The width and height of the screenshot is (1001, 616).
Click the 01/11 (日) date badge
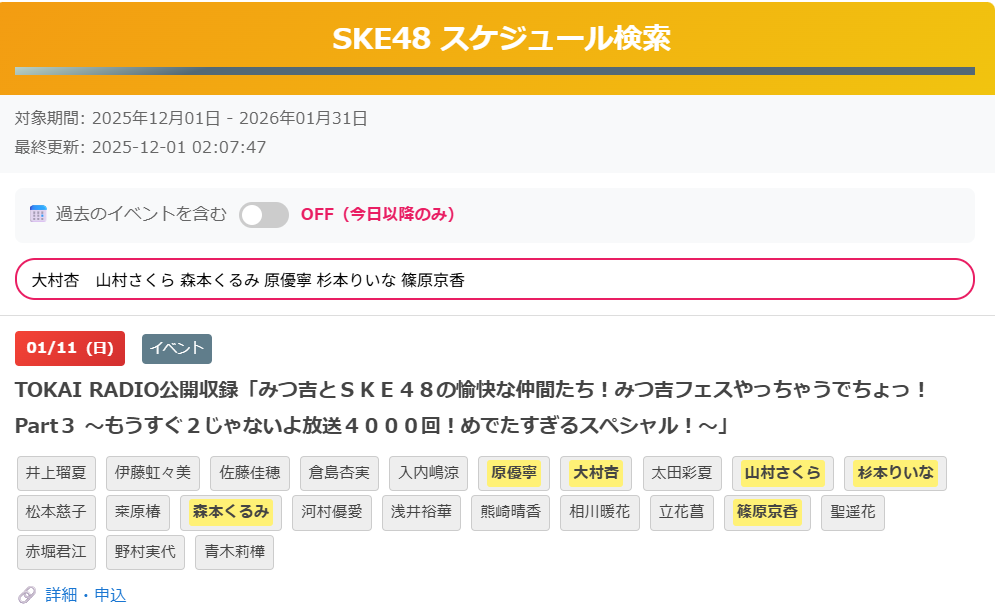70,348
